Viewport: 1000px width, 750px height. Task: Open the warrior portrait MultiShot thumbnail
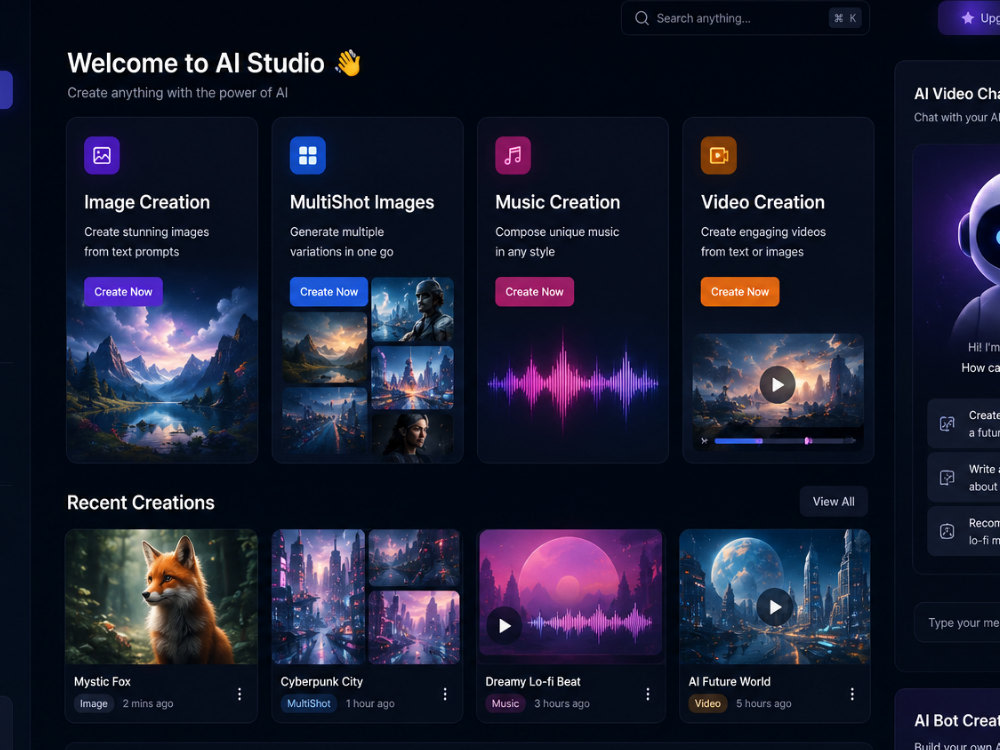[413, 310]
